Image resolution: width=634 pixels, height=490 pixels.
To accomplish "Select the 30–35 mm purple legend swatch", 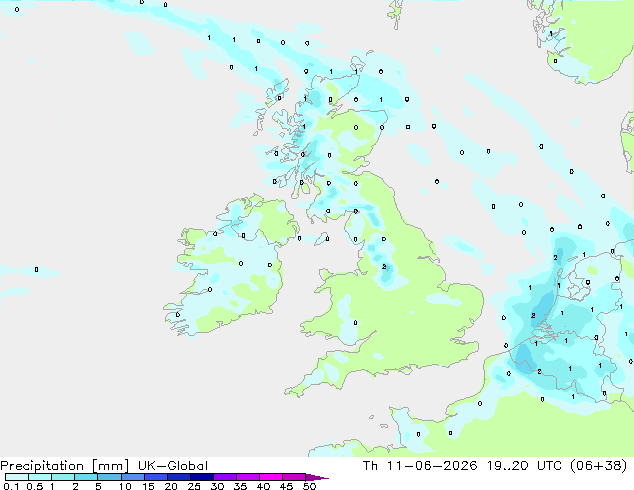I will [x=224, y=477].
